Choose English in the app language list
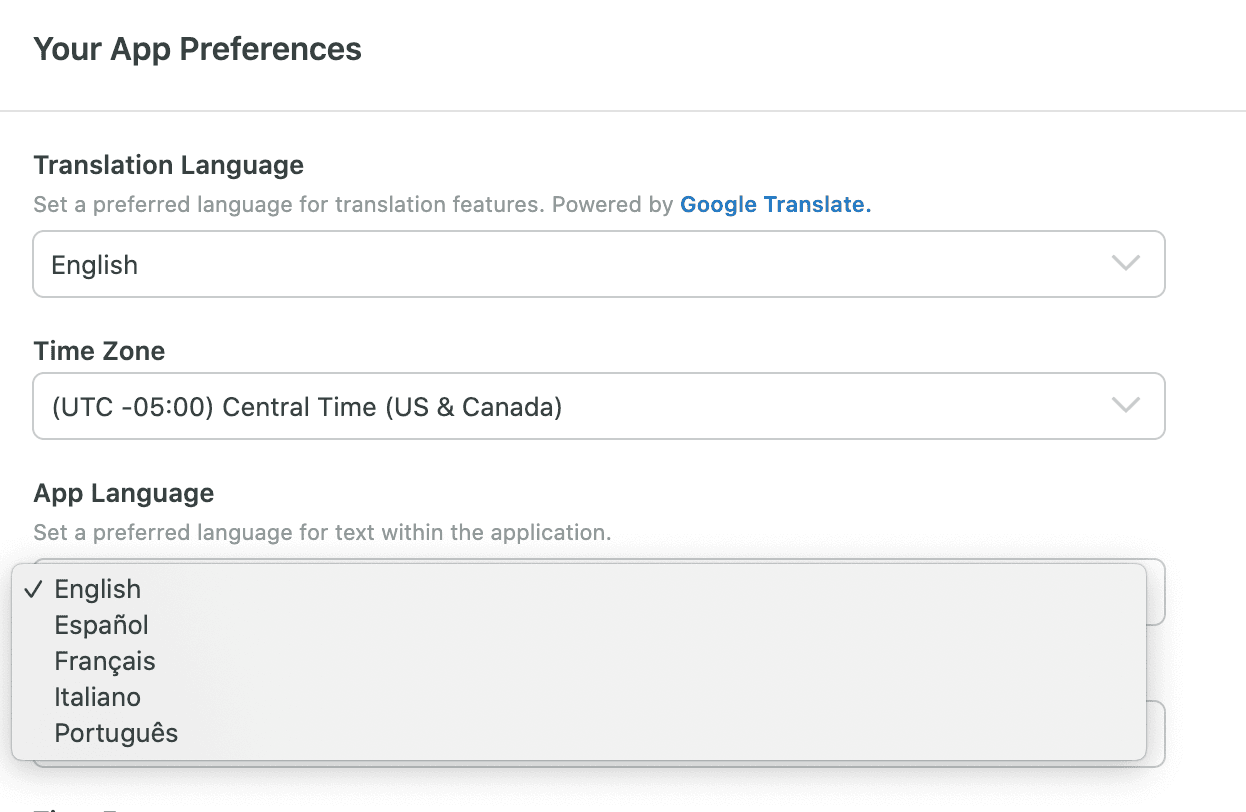The width and height of the screenshot is (1246, 812). point(98,589)
